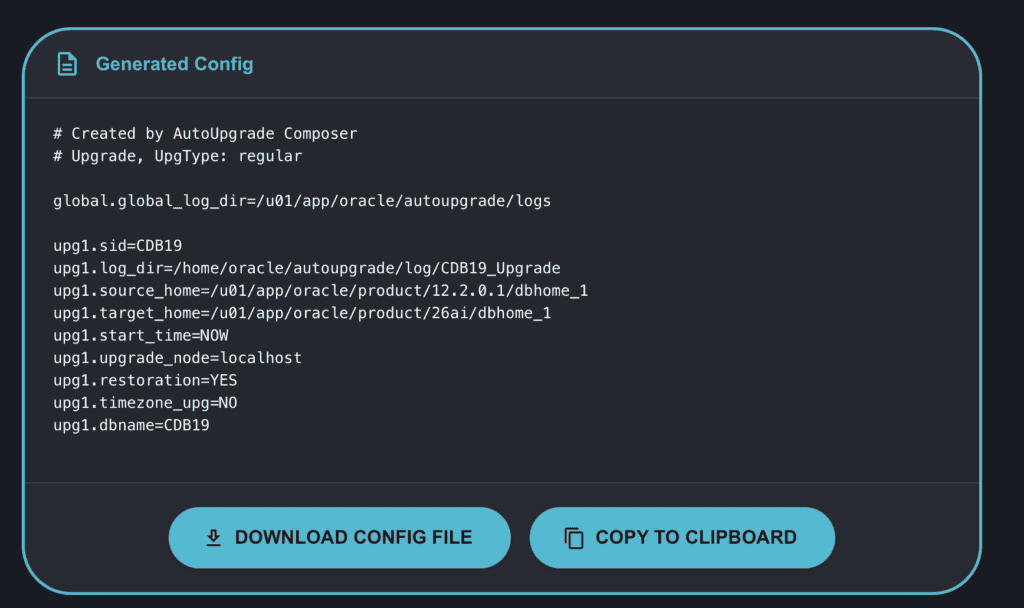Click the copy icon in clipboard button
This screenshot has width=1024, height=608.
(x=574, y=538)
